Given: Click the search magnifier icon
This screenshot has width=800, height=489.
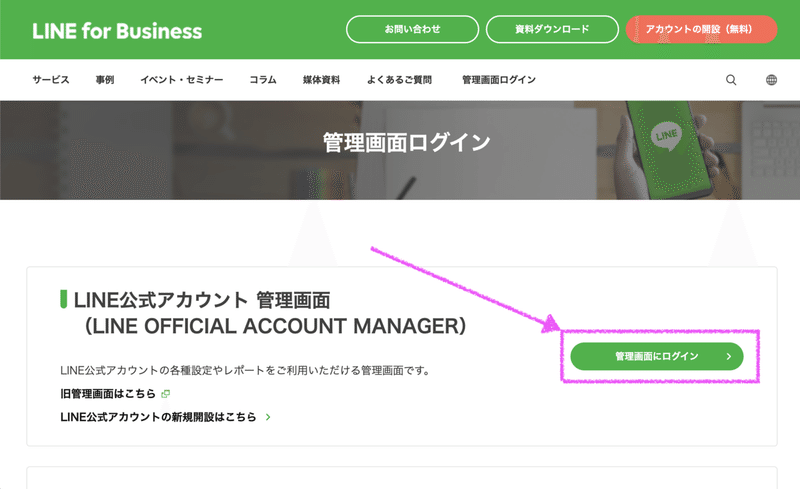Looking at the screenshot, I should click(731, 80).
